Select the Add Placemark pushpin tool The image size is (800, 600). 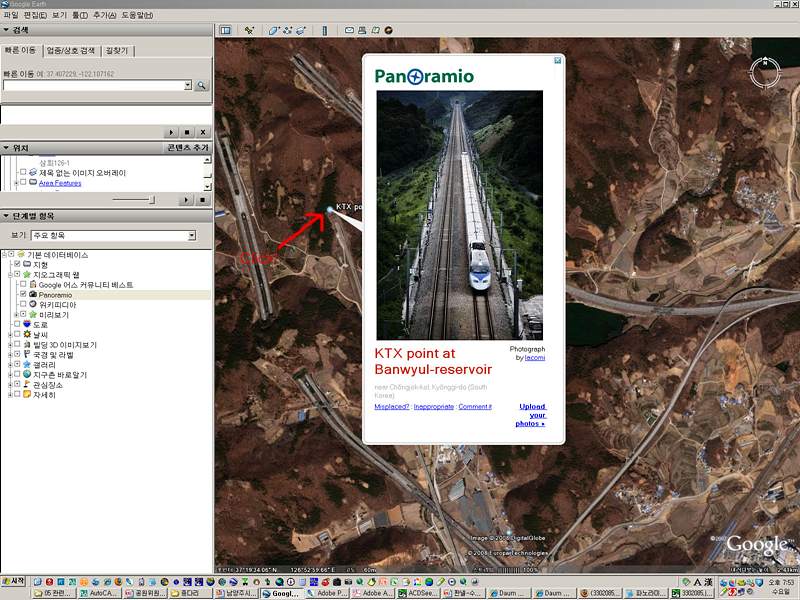tap(249, 30)
